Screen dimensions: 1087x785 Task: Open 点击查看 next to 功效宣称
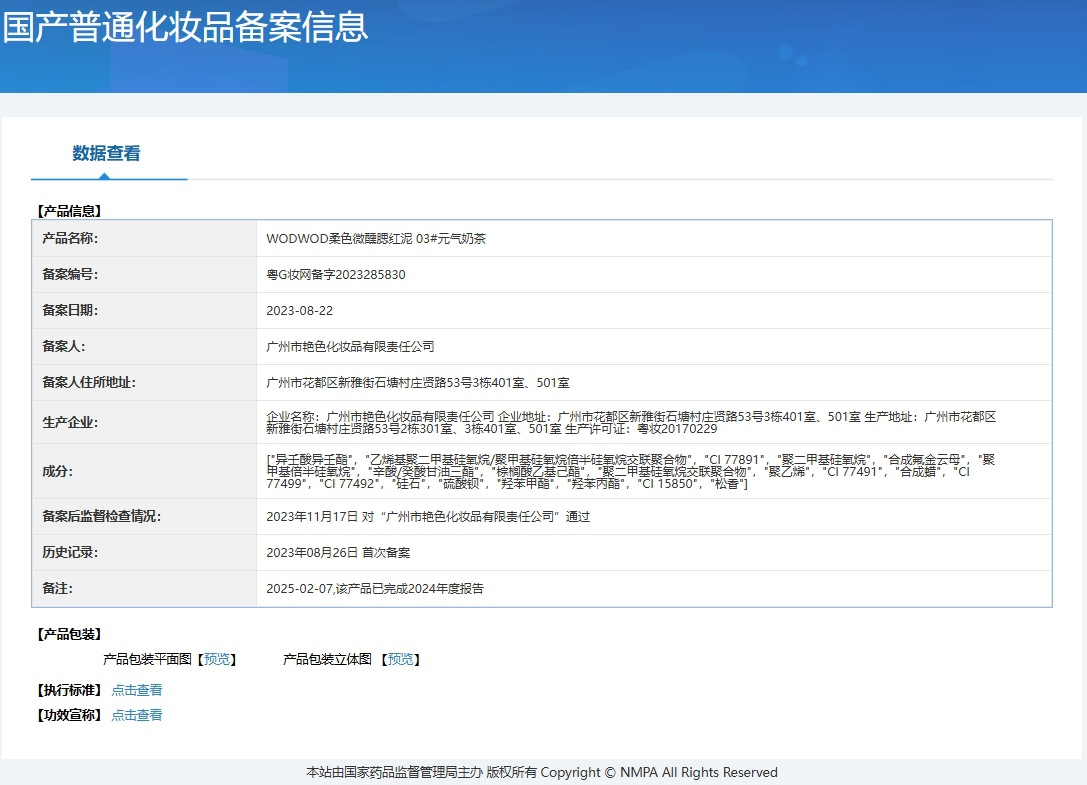[x=137, y=715]
